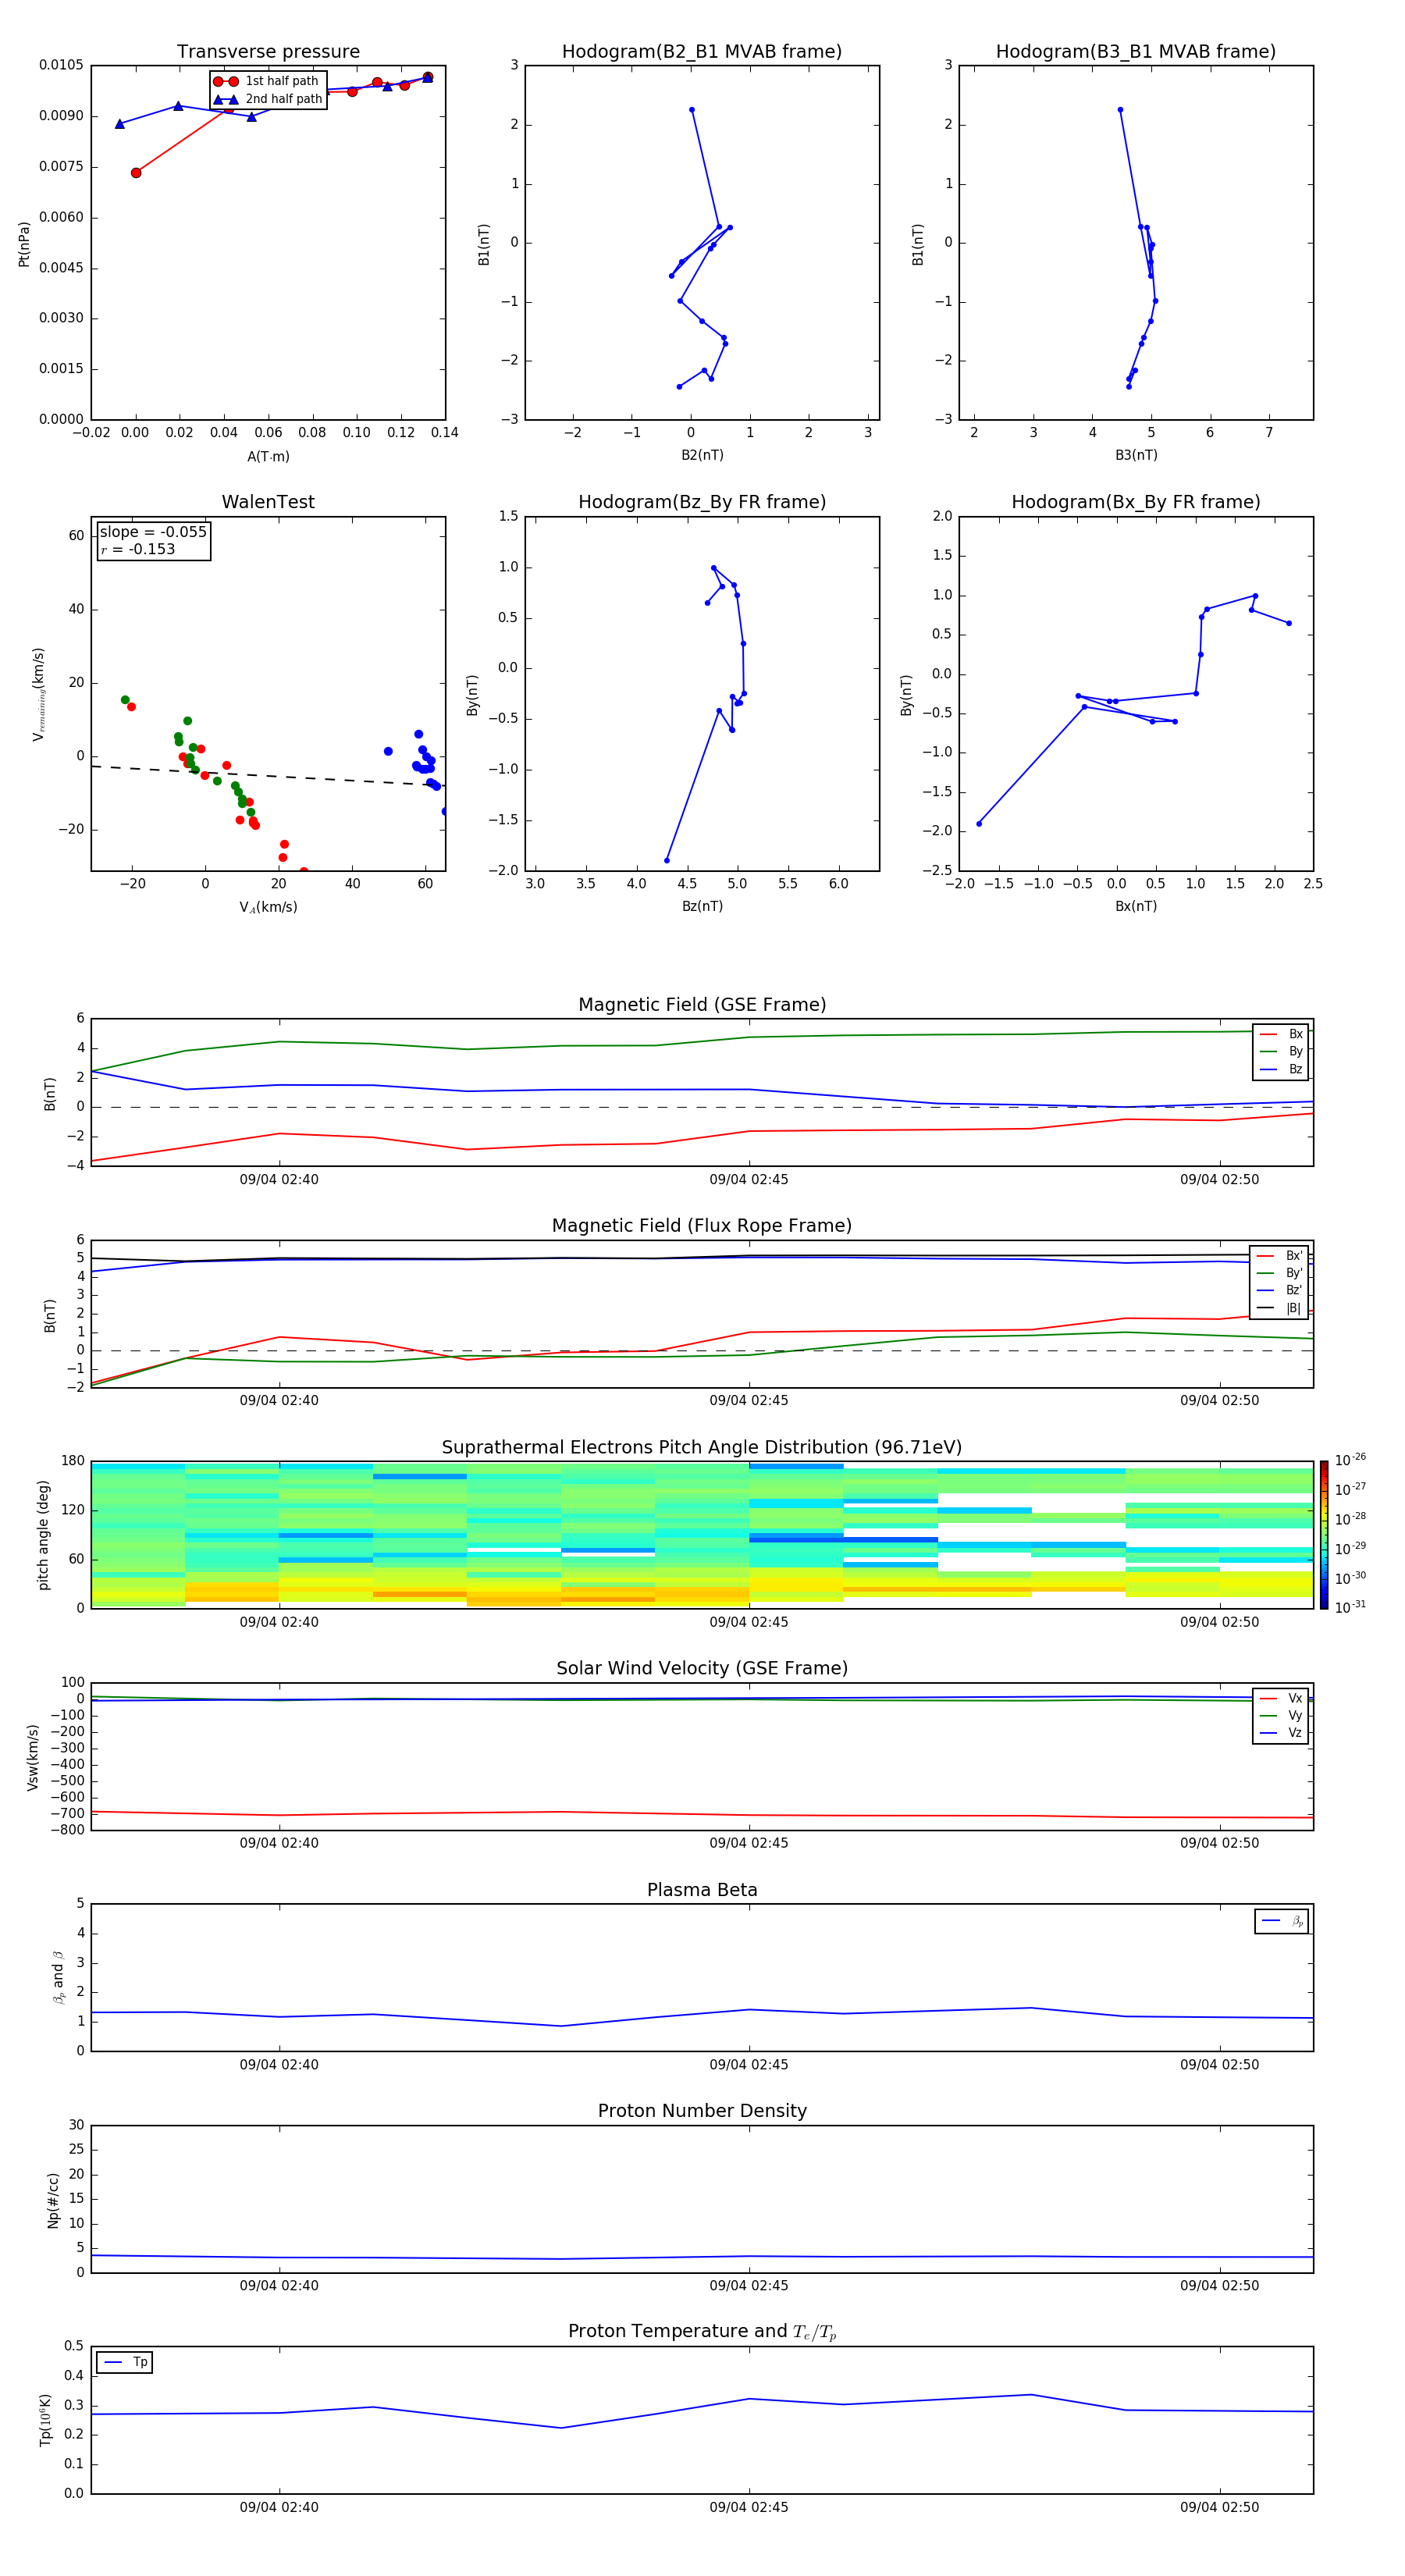Click the 'Bz' legend entry in GSE magnetic field
Screen dimensions: 1405x2576
tap(1281, 1069)
